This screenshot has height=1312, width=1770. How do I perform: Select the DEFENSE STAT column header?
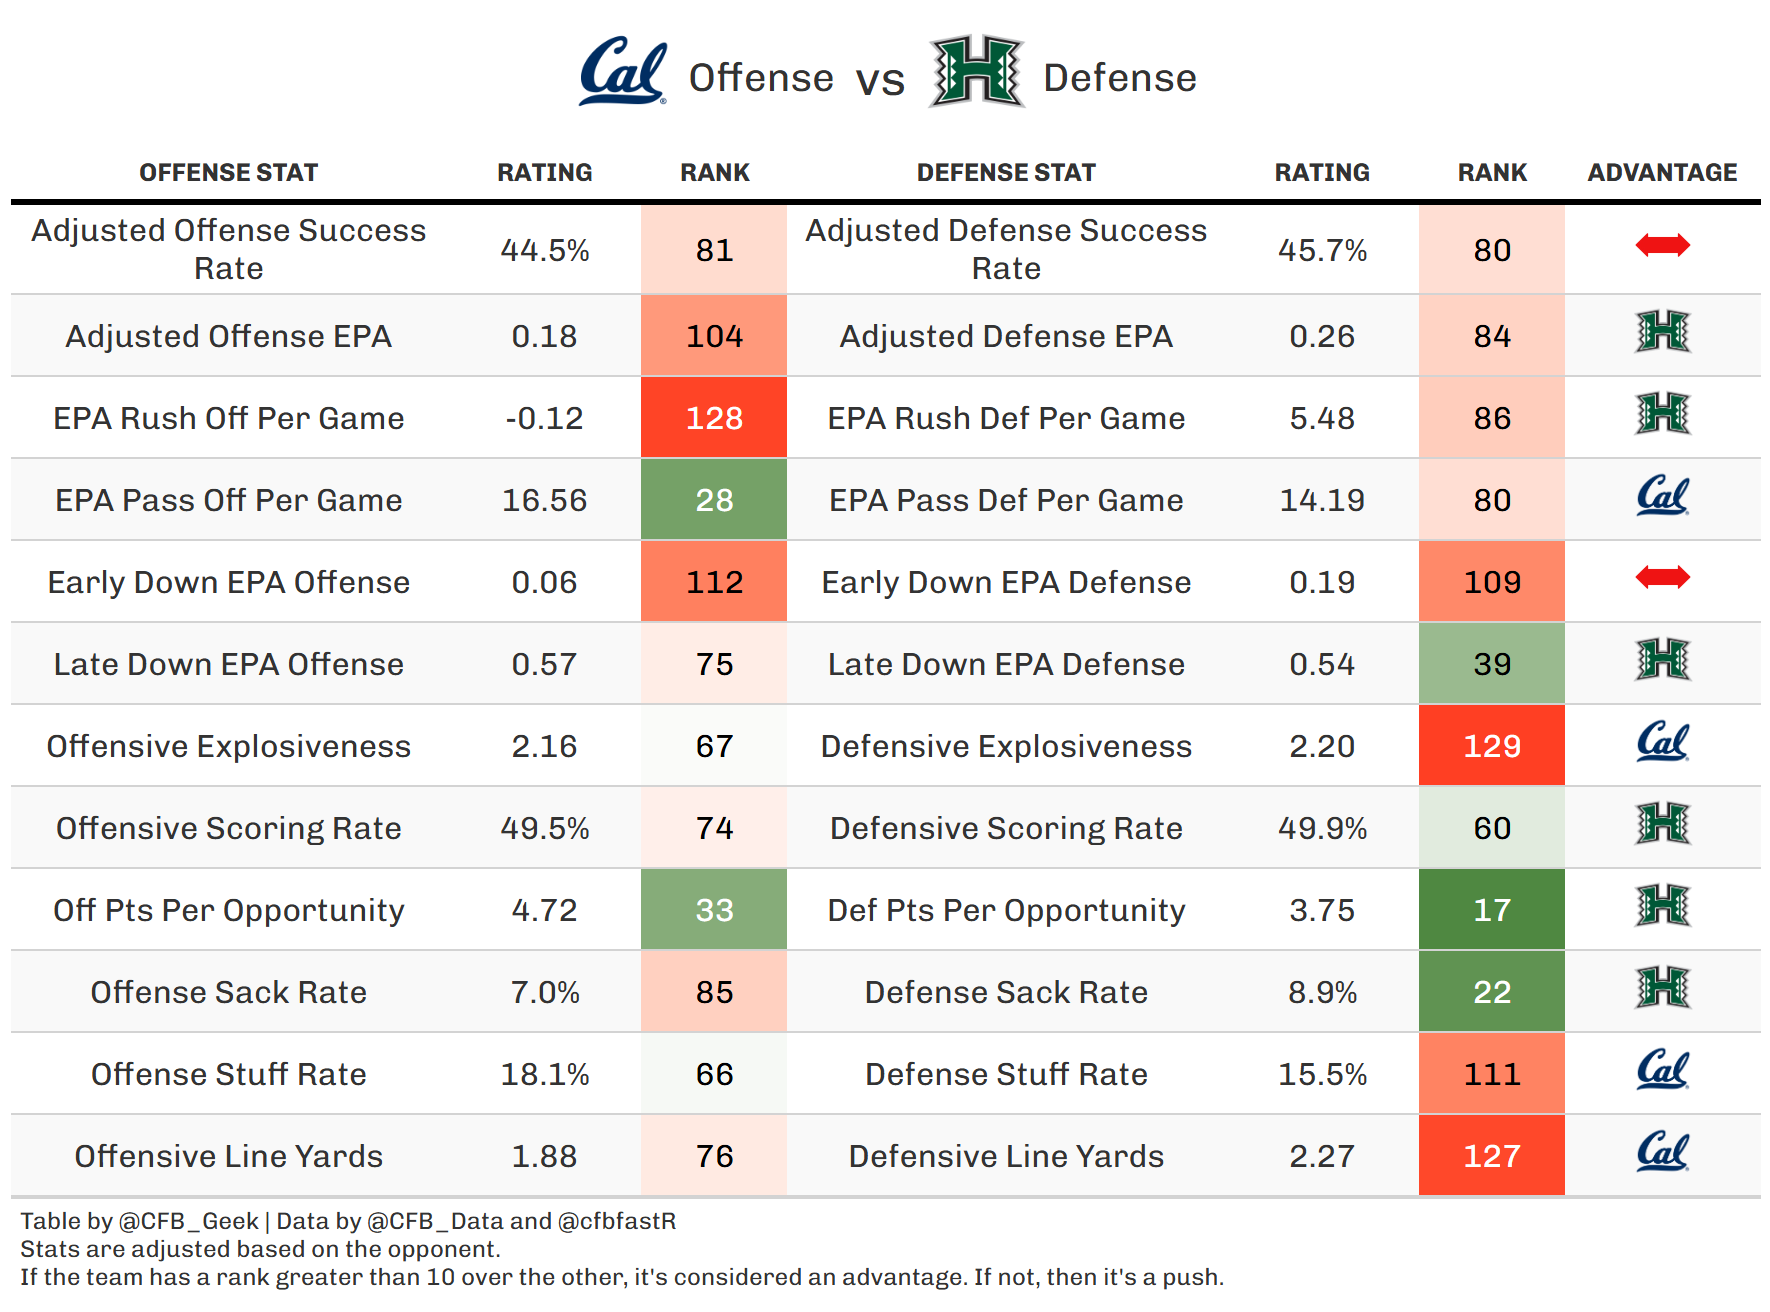pyautogui.click(x=1006, y=173)
